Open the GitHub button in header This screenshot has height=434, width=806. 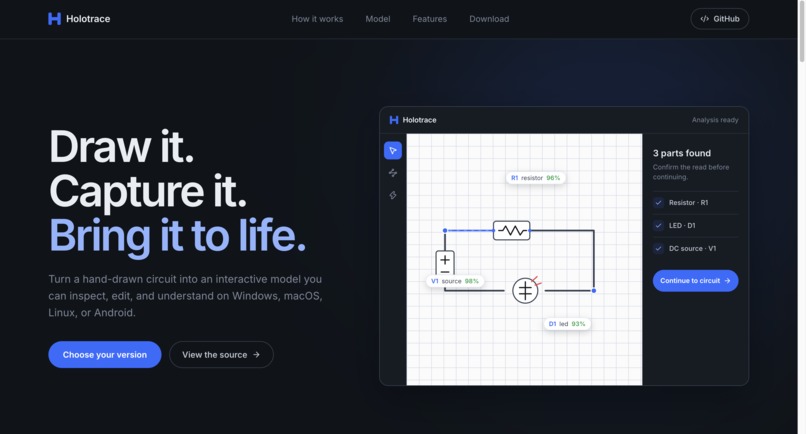point(720,19)
